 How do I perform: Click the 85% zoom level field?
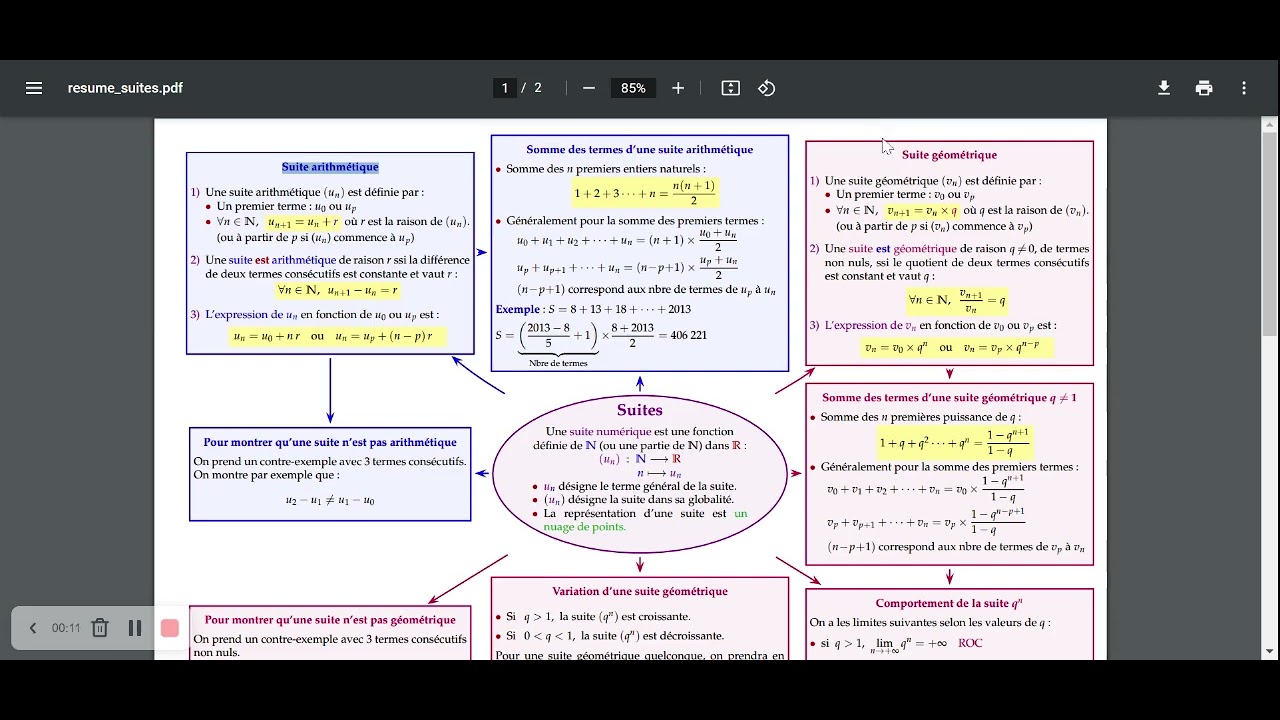click(x=633, y=88)
